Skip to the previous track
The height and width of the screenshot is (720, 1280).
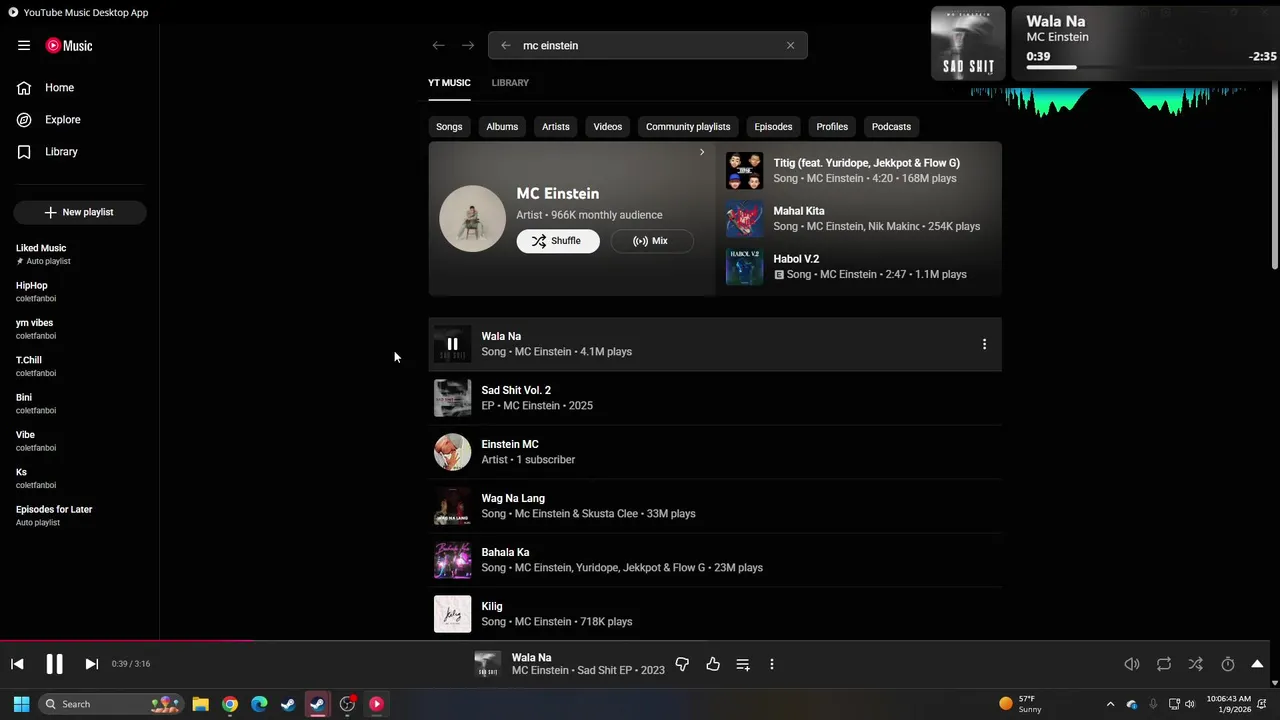click(x=17, y=664)
